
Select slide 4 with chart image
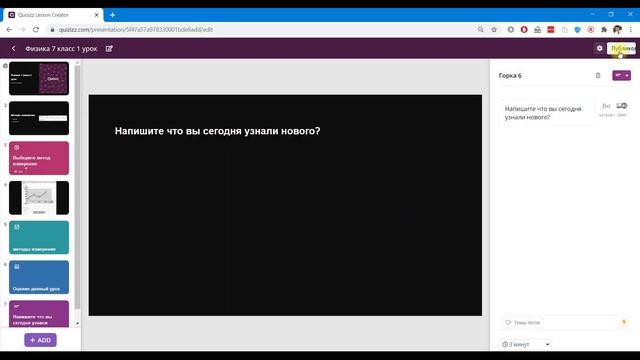[39, 198]
